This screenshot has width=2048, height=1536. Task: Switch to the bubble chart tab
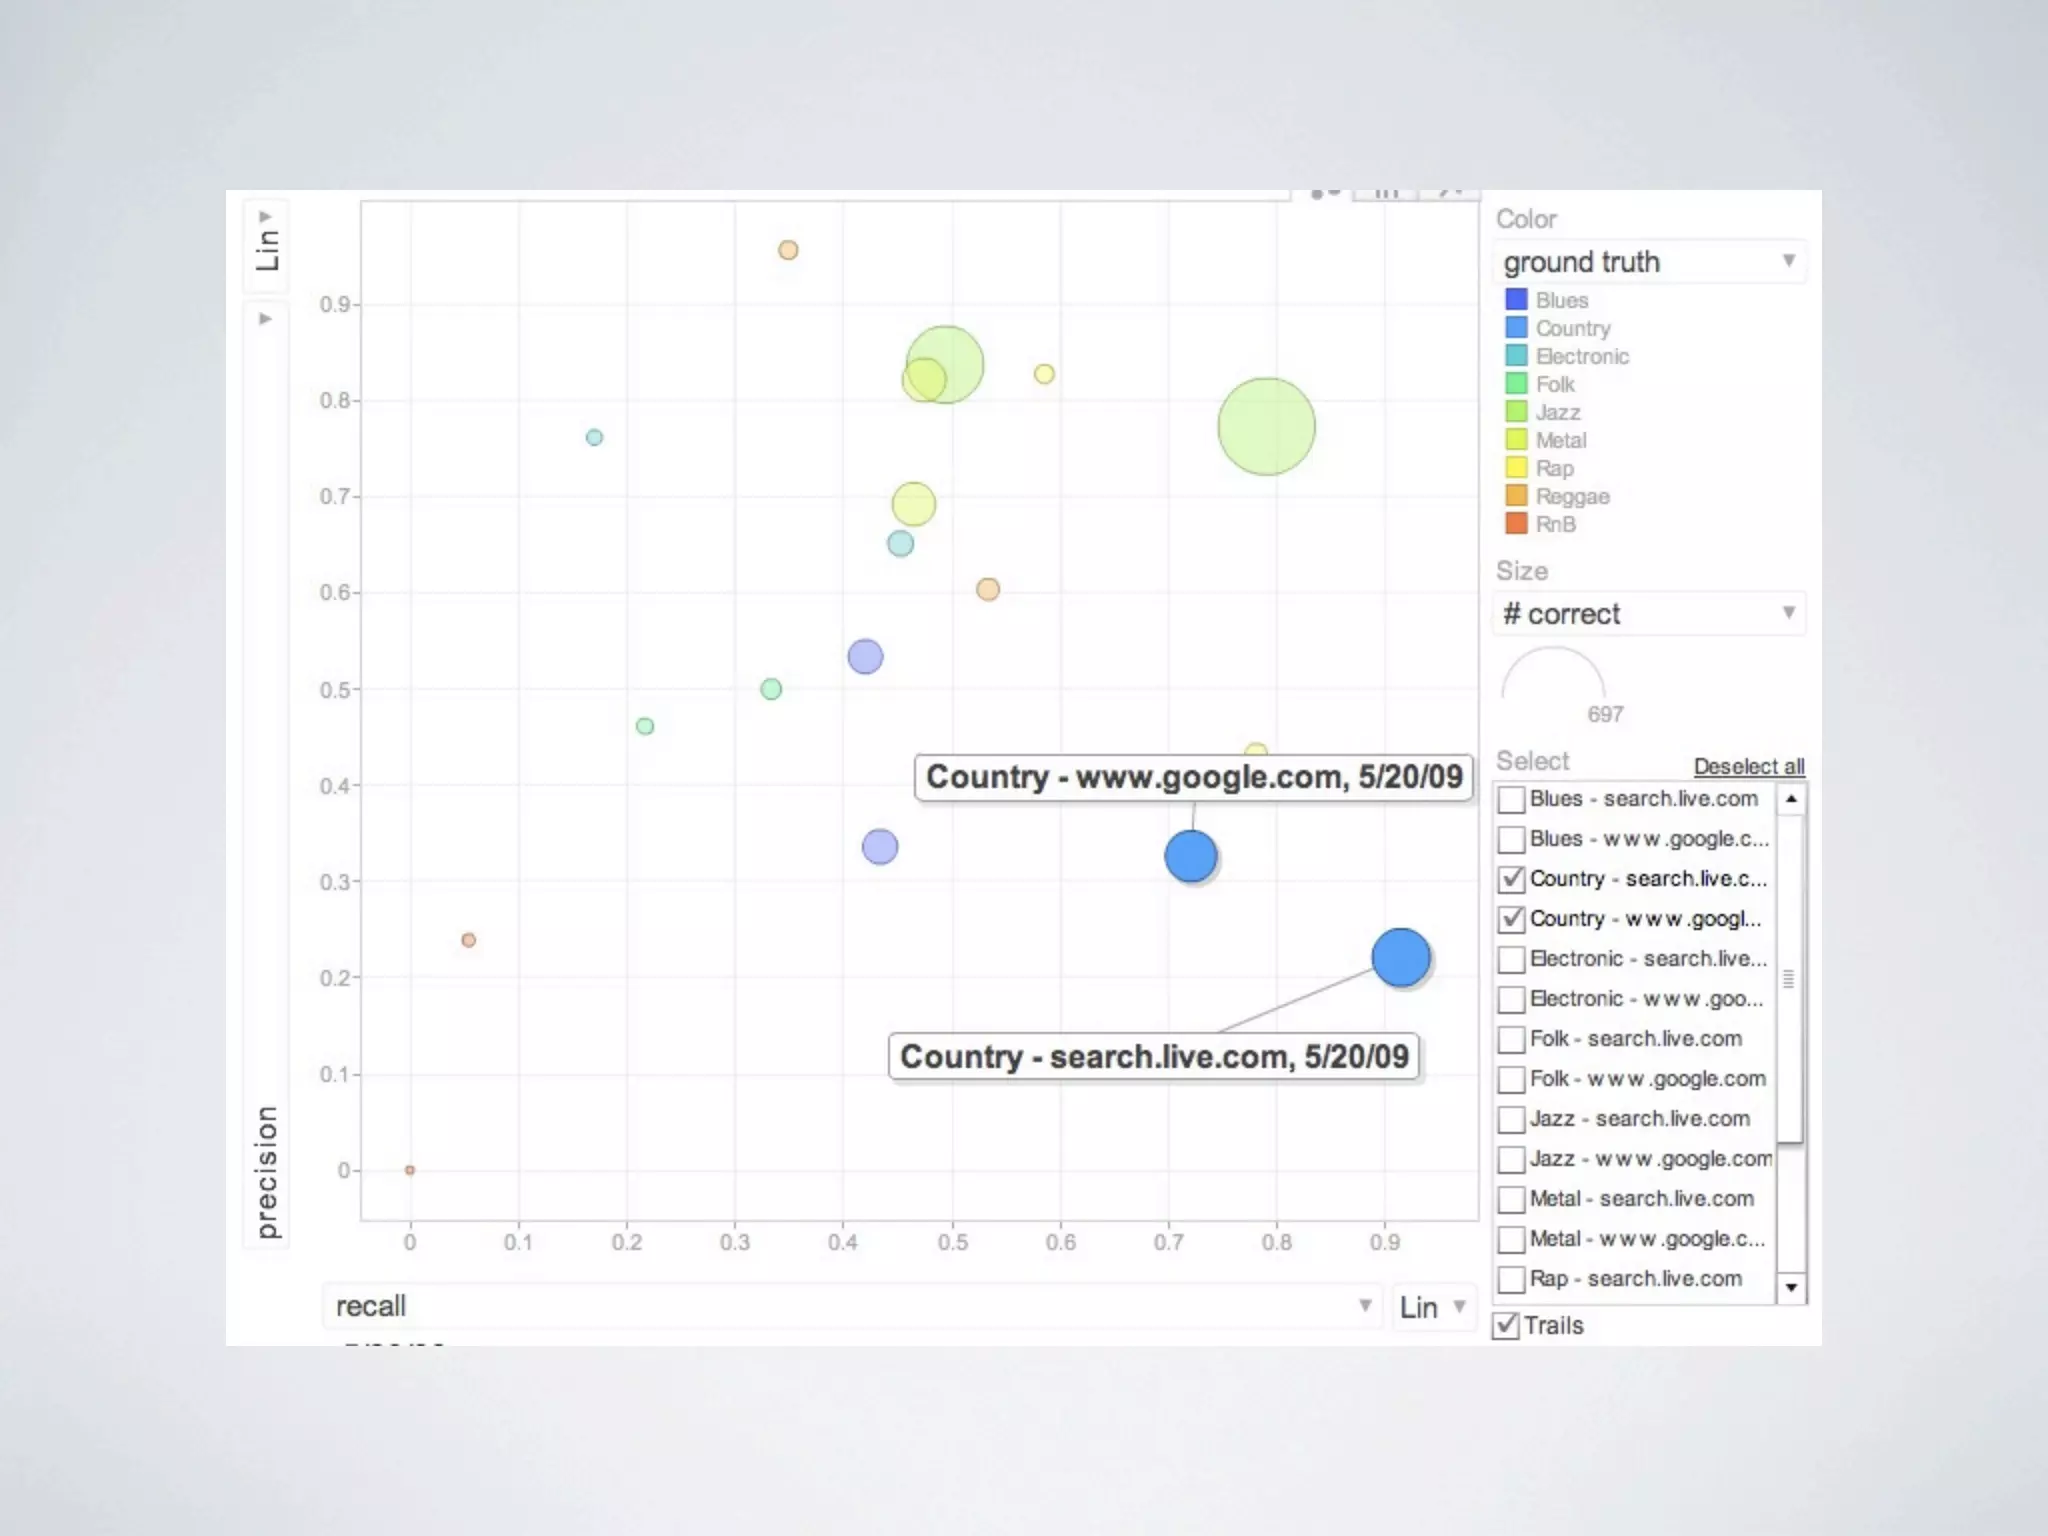(x=1326, y=194)
